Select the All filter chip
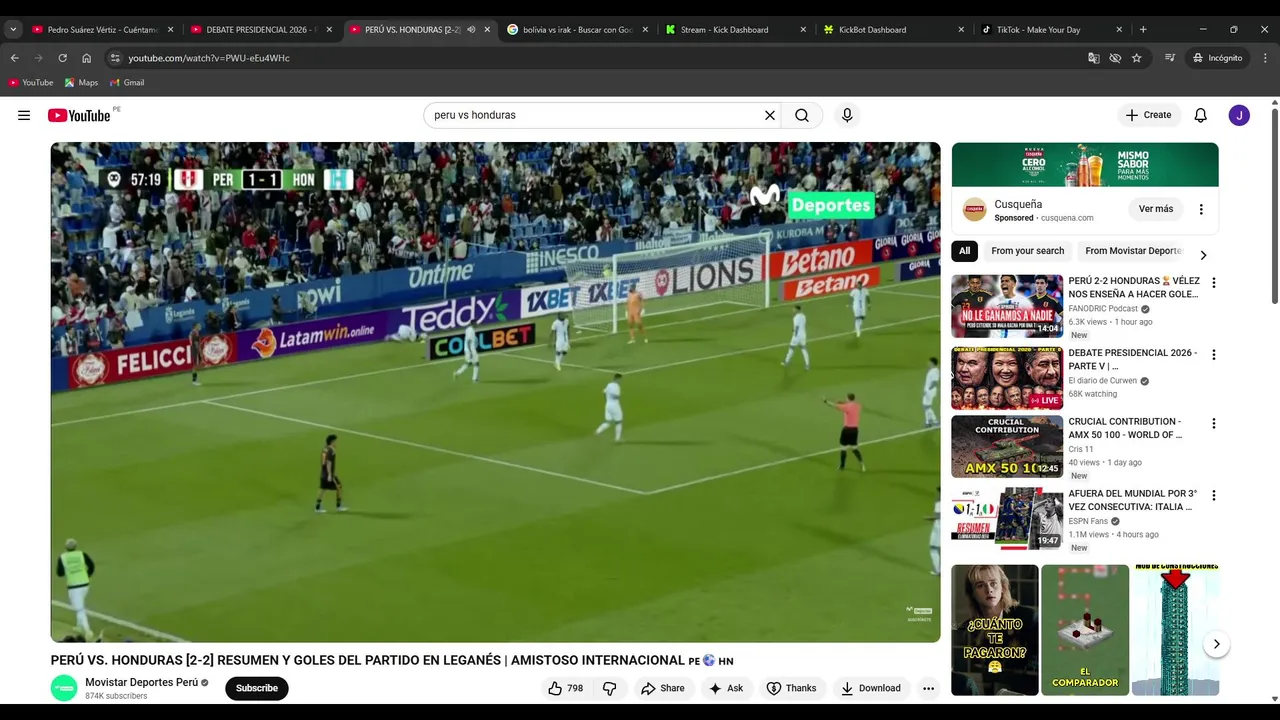 [964, 251]
